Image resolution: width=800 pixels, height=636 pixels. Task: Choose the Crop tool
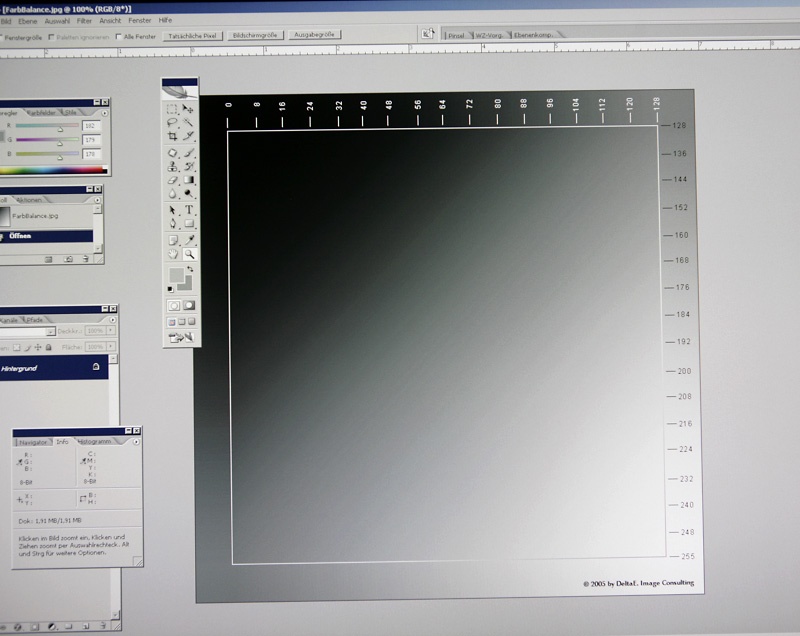pyautogui.click(x=173, y=136)
